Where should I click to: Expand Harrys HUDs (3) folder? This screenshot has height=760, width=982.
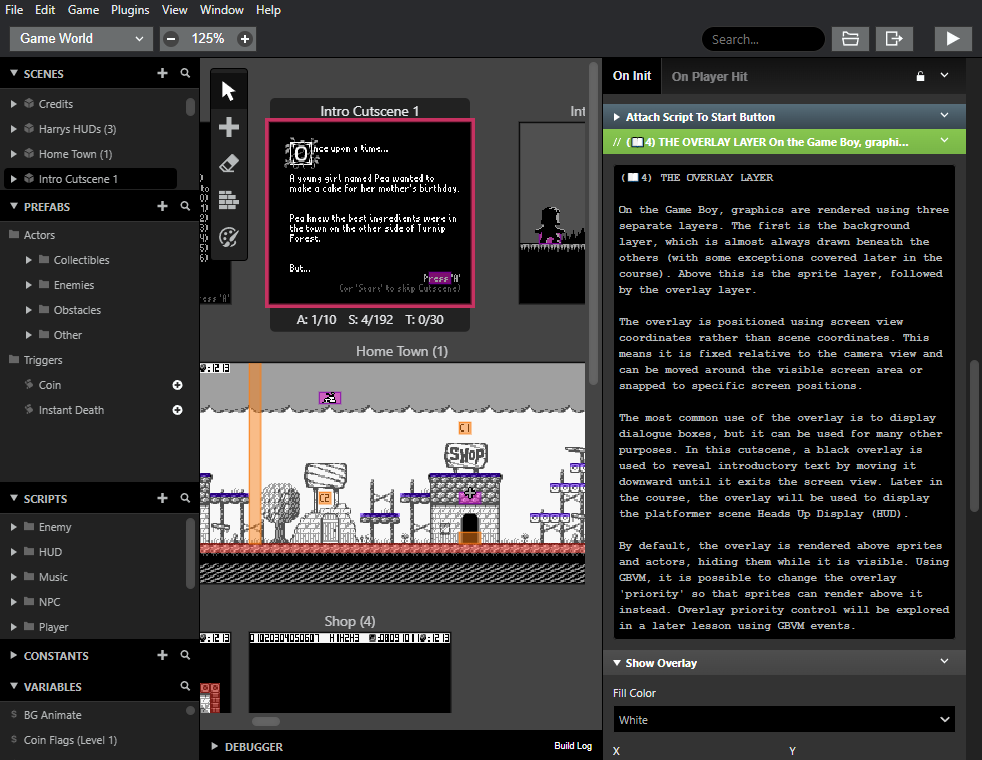[x=14, y=129]
